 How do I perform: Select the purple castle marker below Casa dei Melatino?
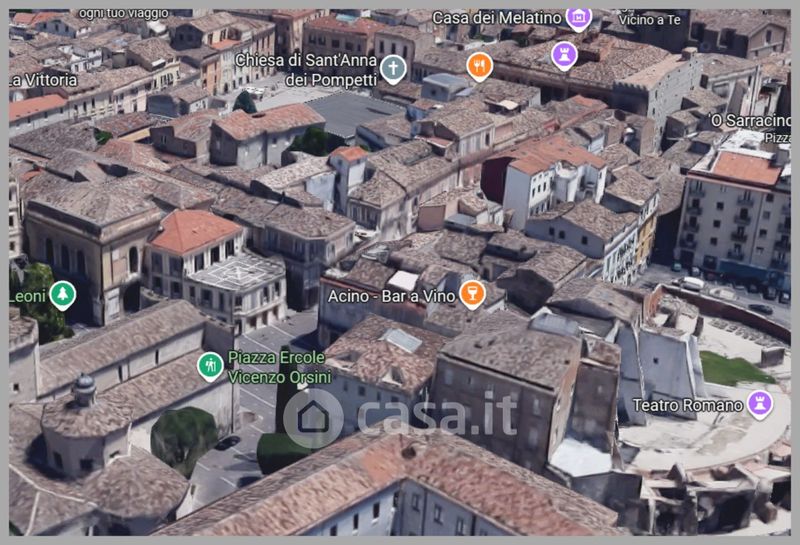pos(564,55)
